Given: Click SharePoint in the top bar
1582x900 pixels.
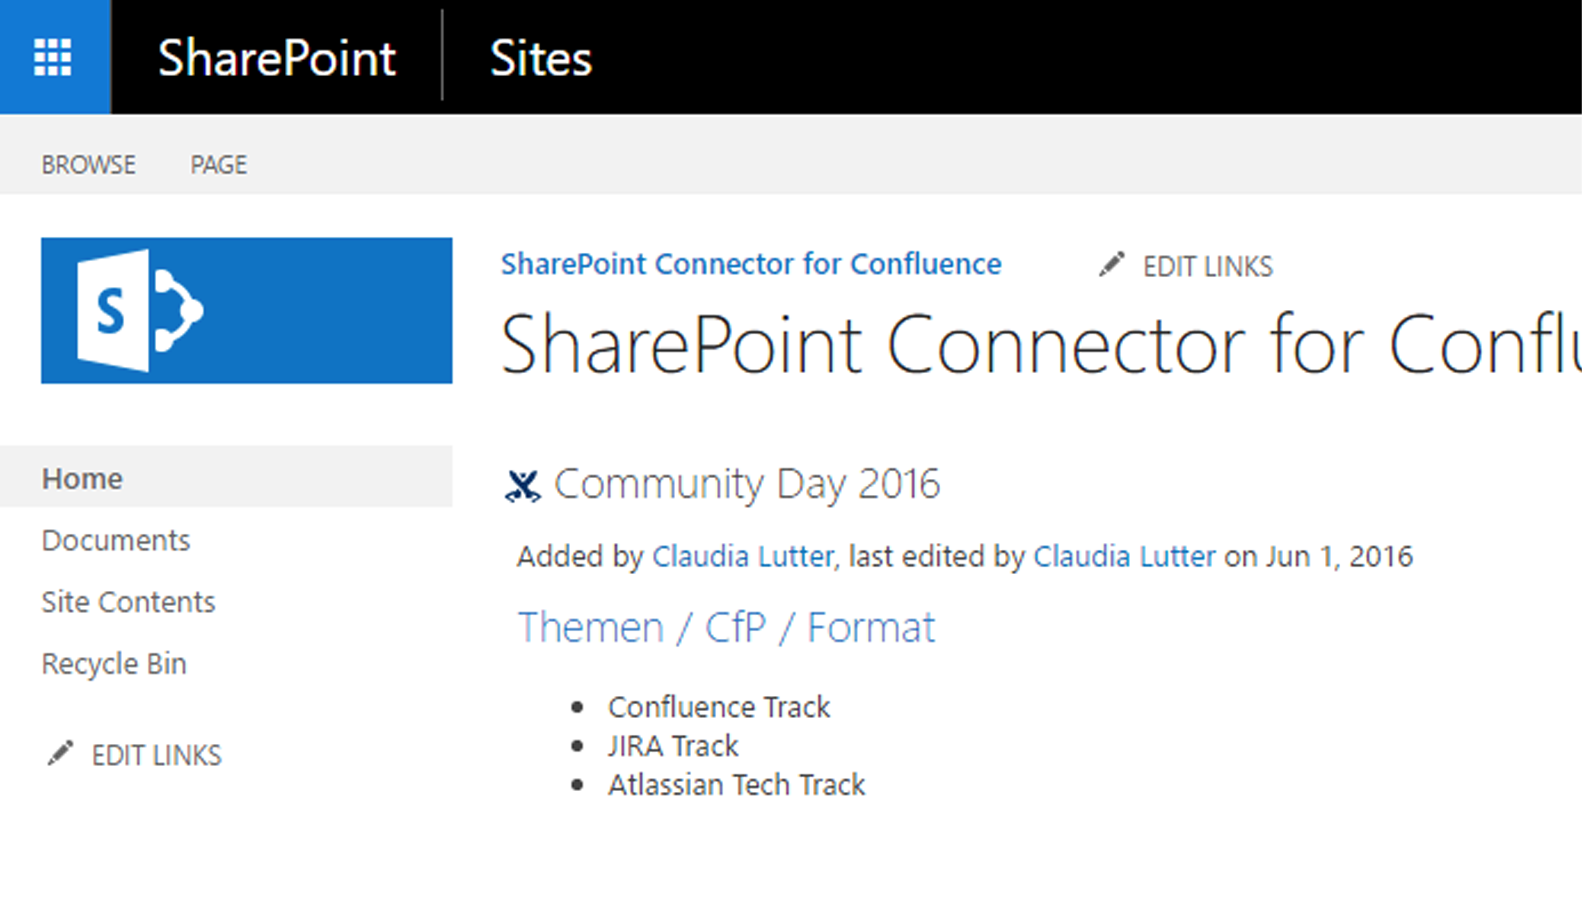Looking at the screenshot, I should coord(276,58).
